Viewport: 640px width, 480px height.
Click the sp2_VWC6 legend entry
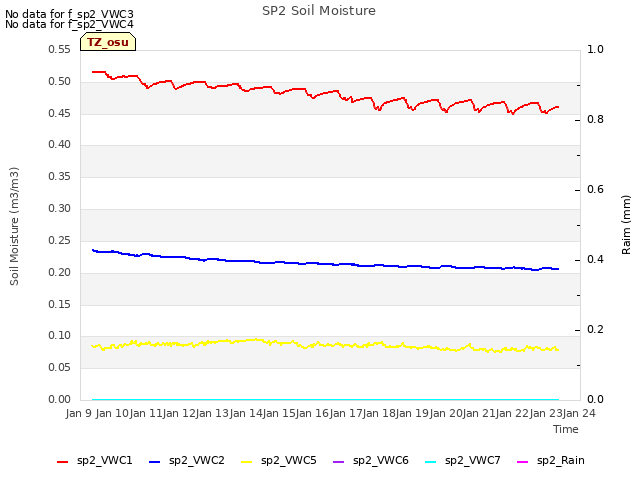click(x=371, y=461)
